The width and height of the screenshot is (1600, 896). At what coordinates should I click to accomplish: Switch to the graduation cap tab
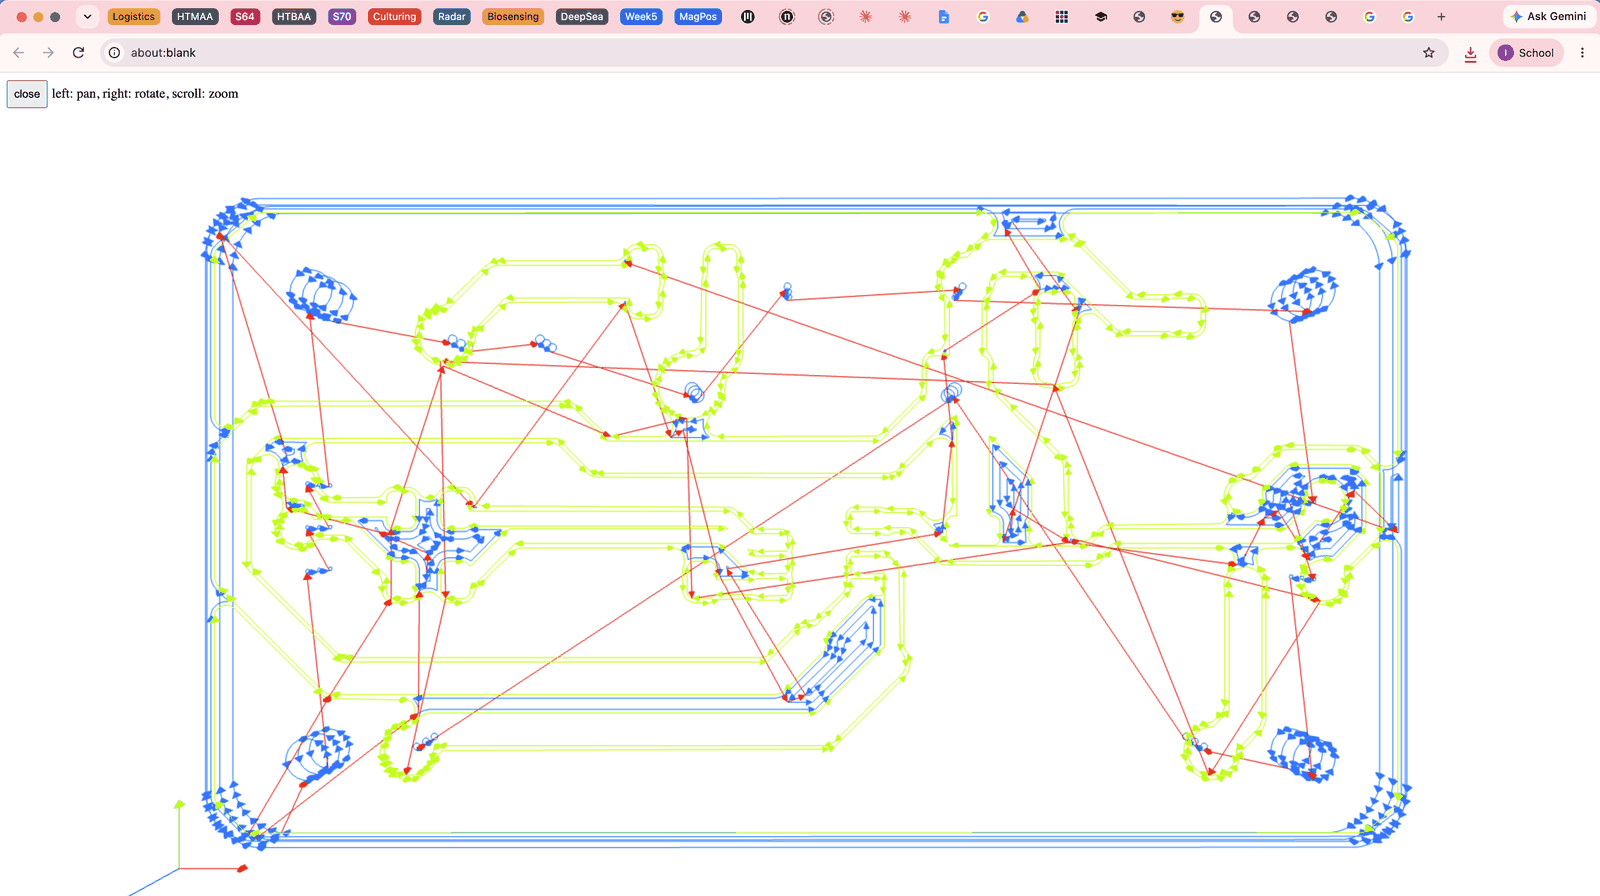pos(1101,17)
